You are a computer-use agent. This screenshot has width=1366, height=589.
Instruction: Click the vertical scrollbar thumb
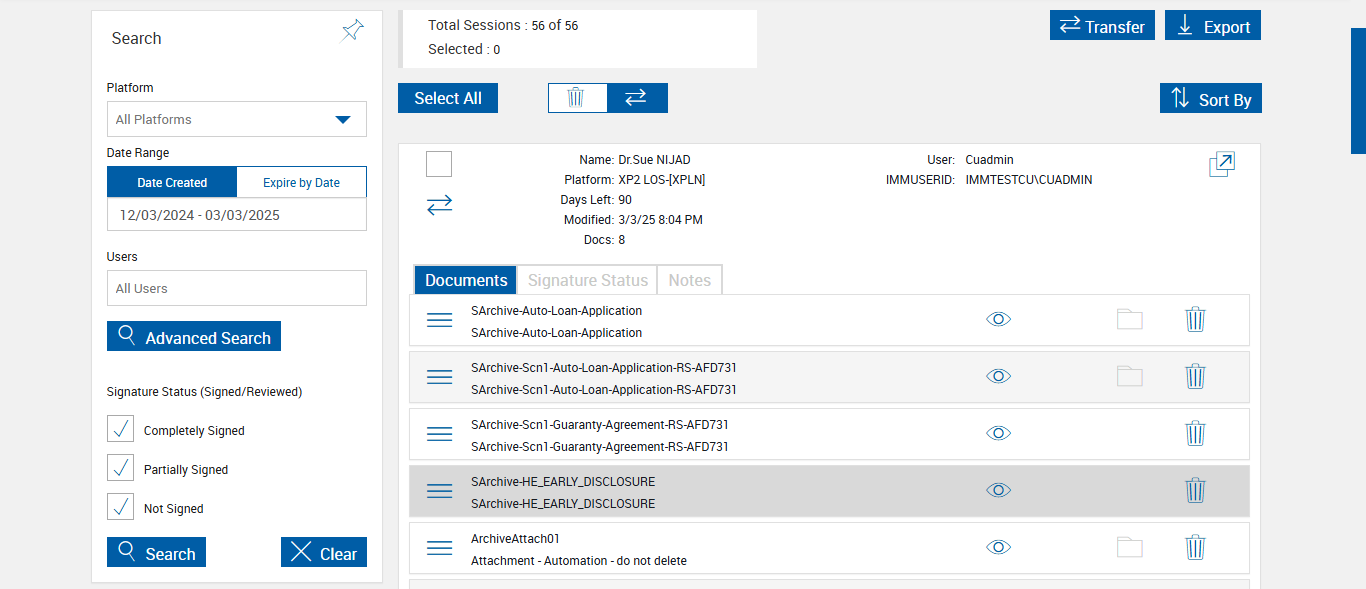coord(1358,90)
